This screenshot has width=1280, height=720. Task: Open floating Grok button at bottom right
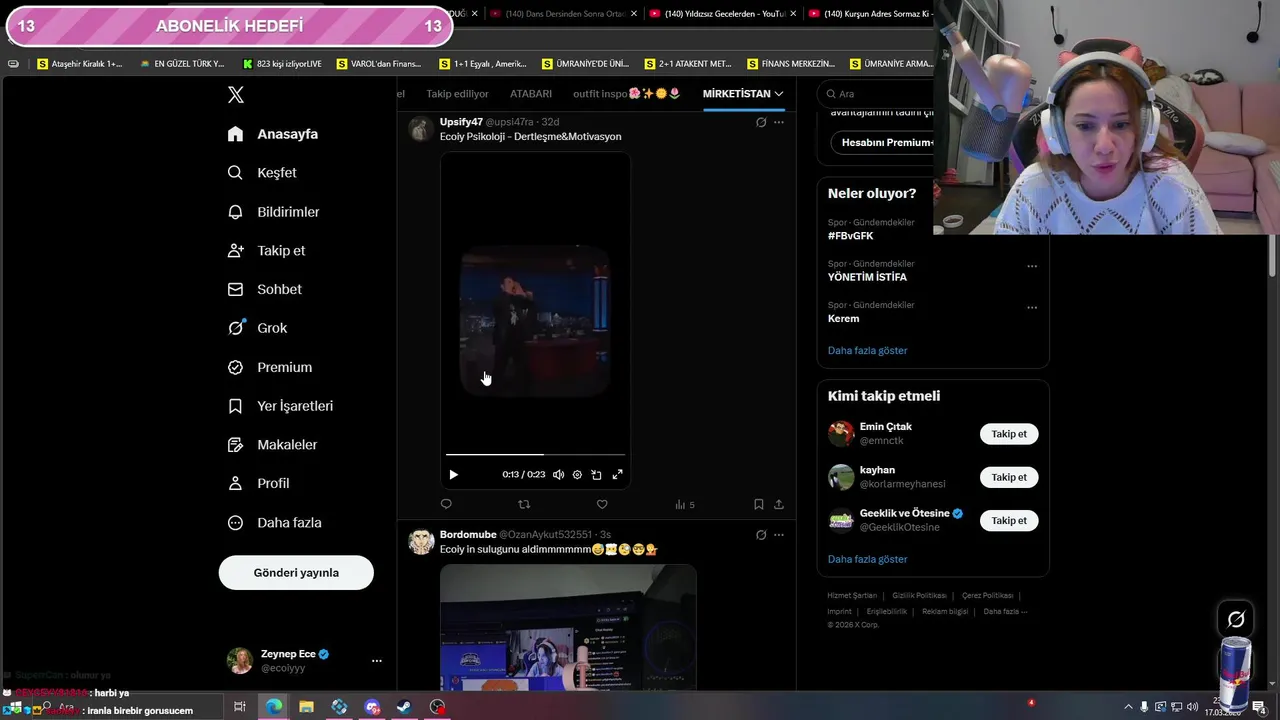point(1236,620)
